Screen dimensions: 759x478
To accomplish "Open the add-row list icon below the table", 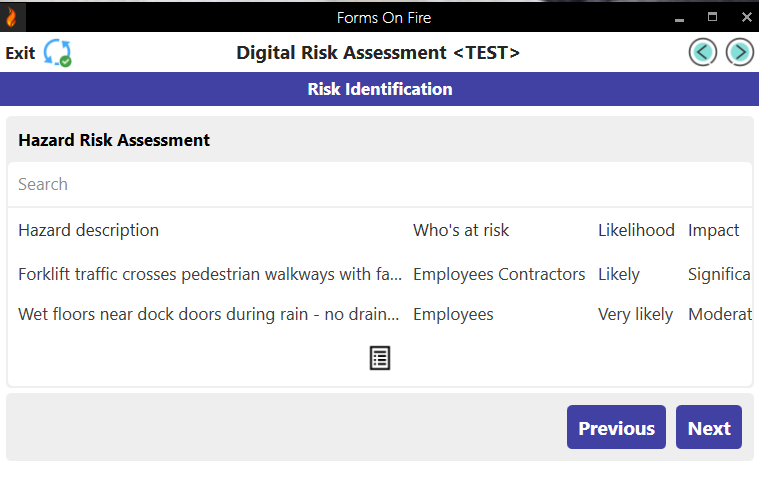I will pos(380,358).
